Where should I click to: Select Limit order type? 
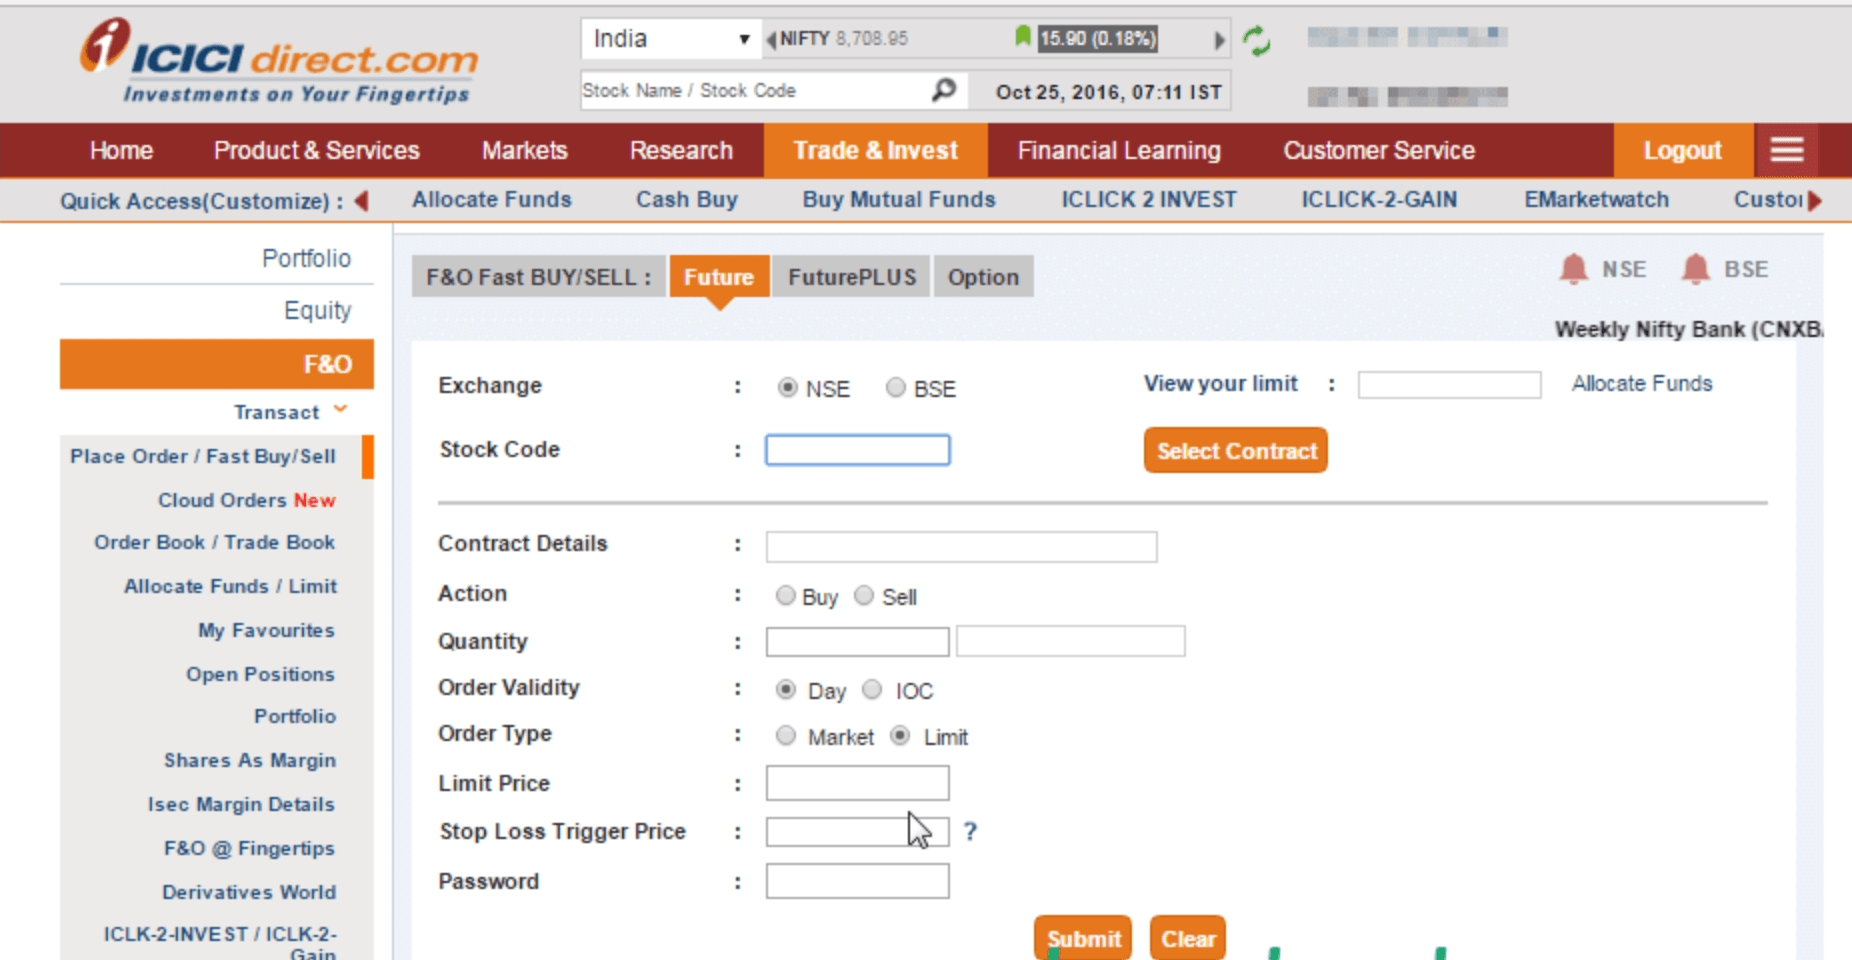[900, 736]
